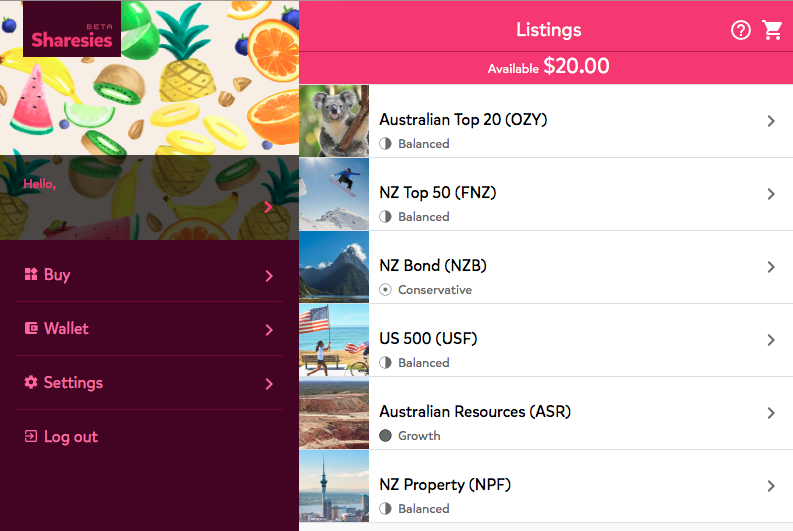Screen dimensions: 793x531
Task: Open the Settings menu item
Action: click(x=73, y=383)
